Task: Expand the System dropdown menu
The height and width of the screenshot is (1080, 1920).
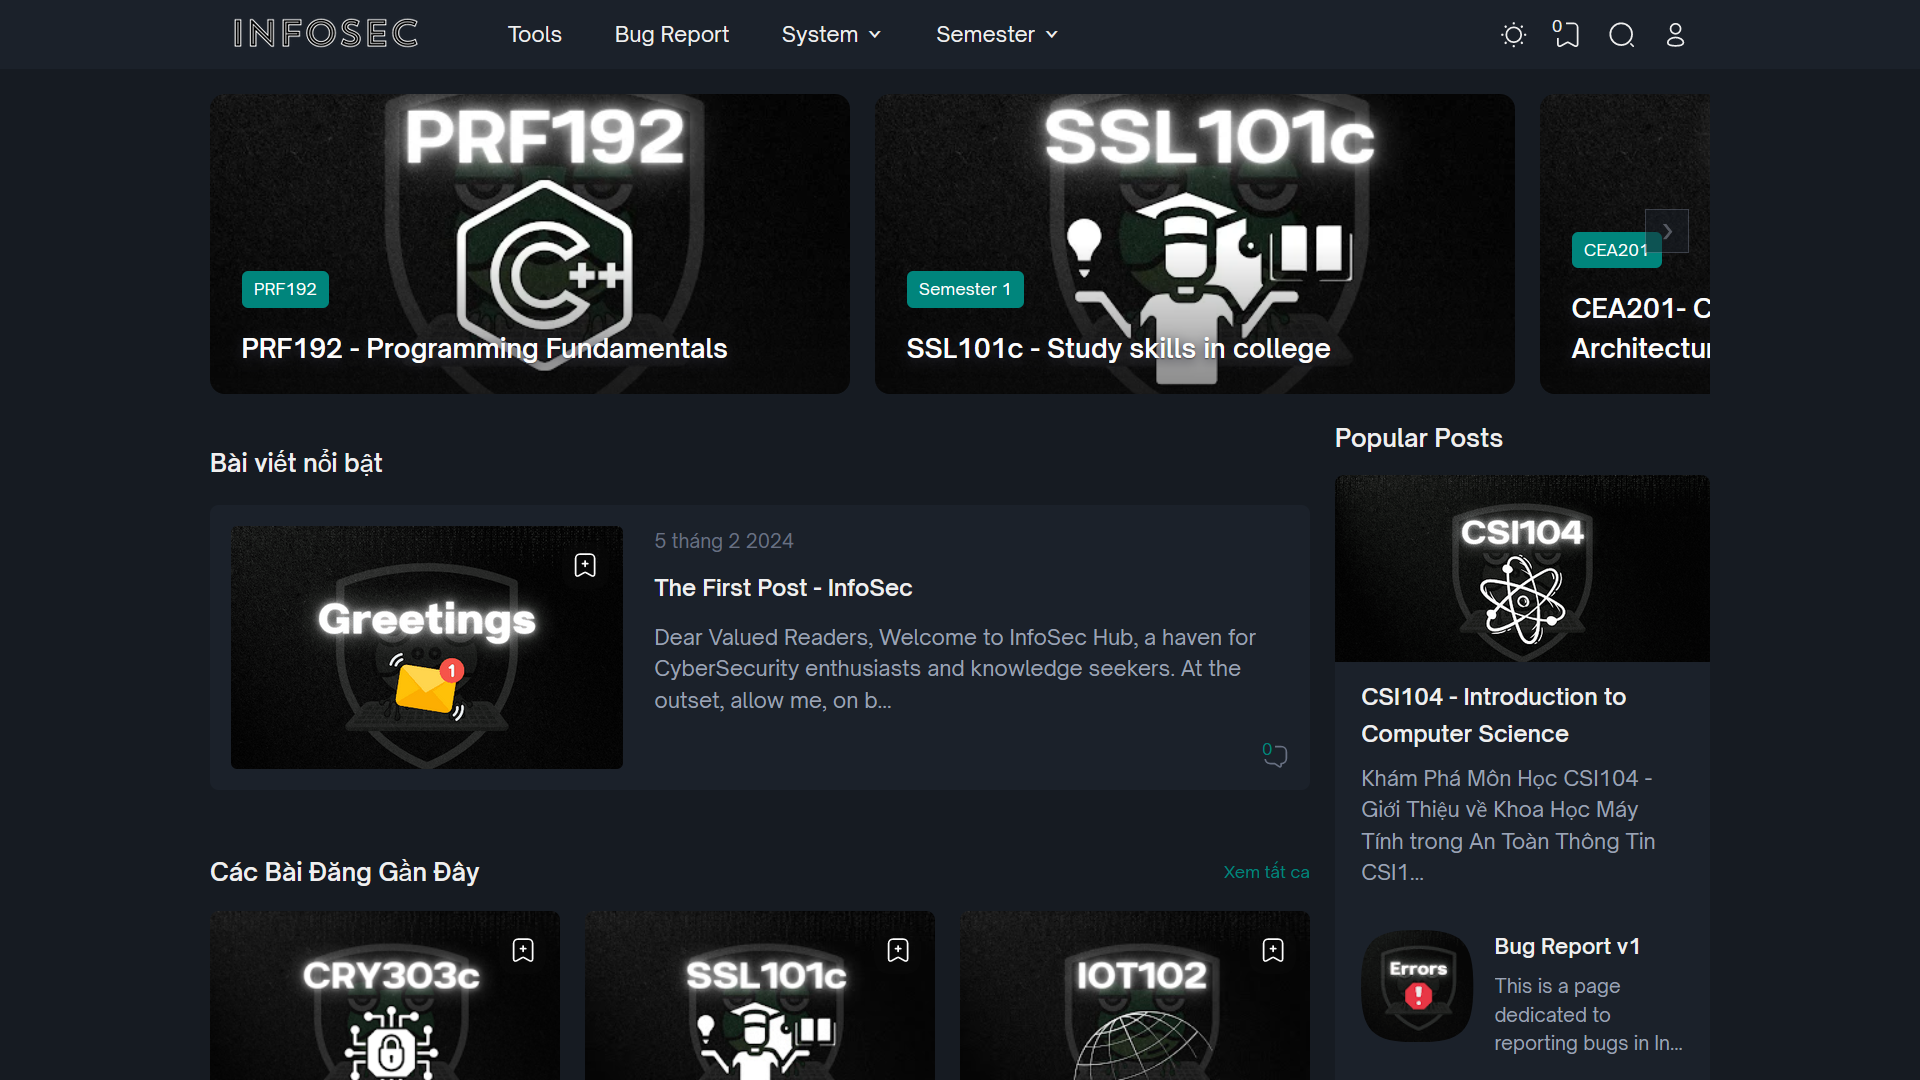Action: (x=830, y=34)
